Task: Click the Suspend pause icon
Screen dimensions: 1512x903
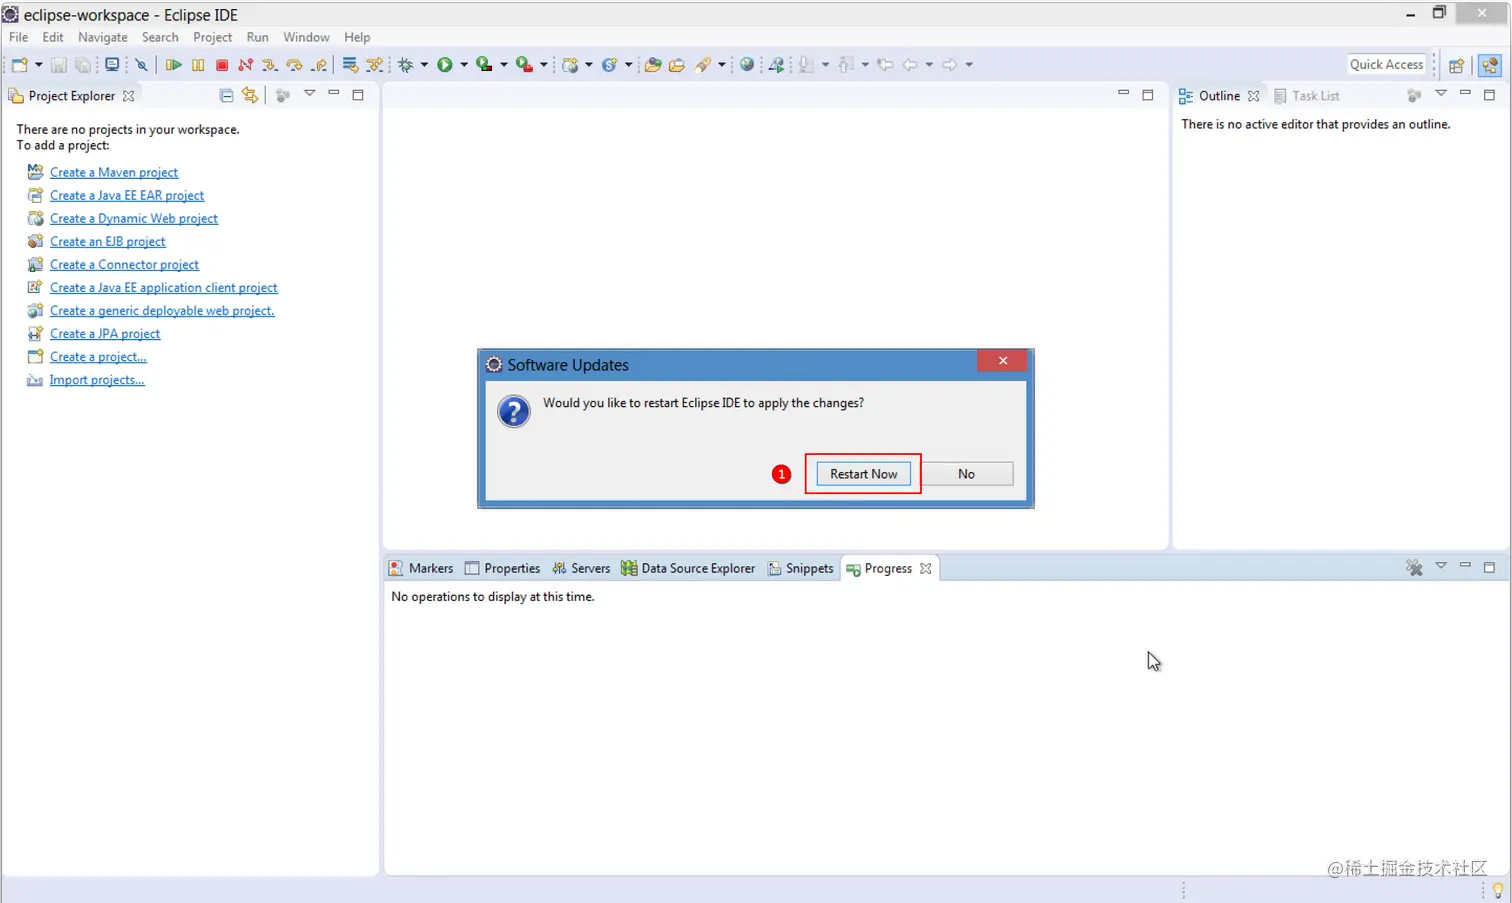Action: (198, 65)
